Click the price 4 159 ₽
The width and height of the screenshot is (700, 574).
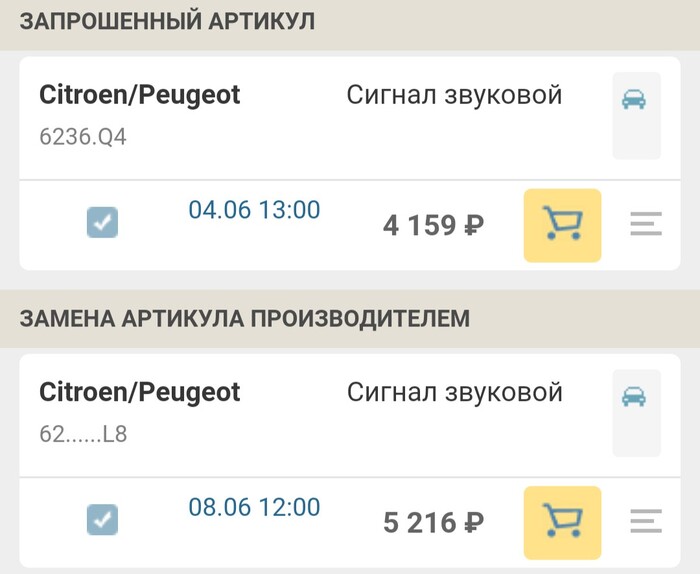pos(433,225)
